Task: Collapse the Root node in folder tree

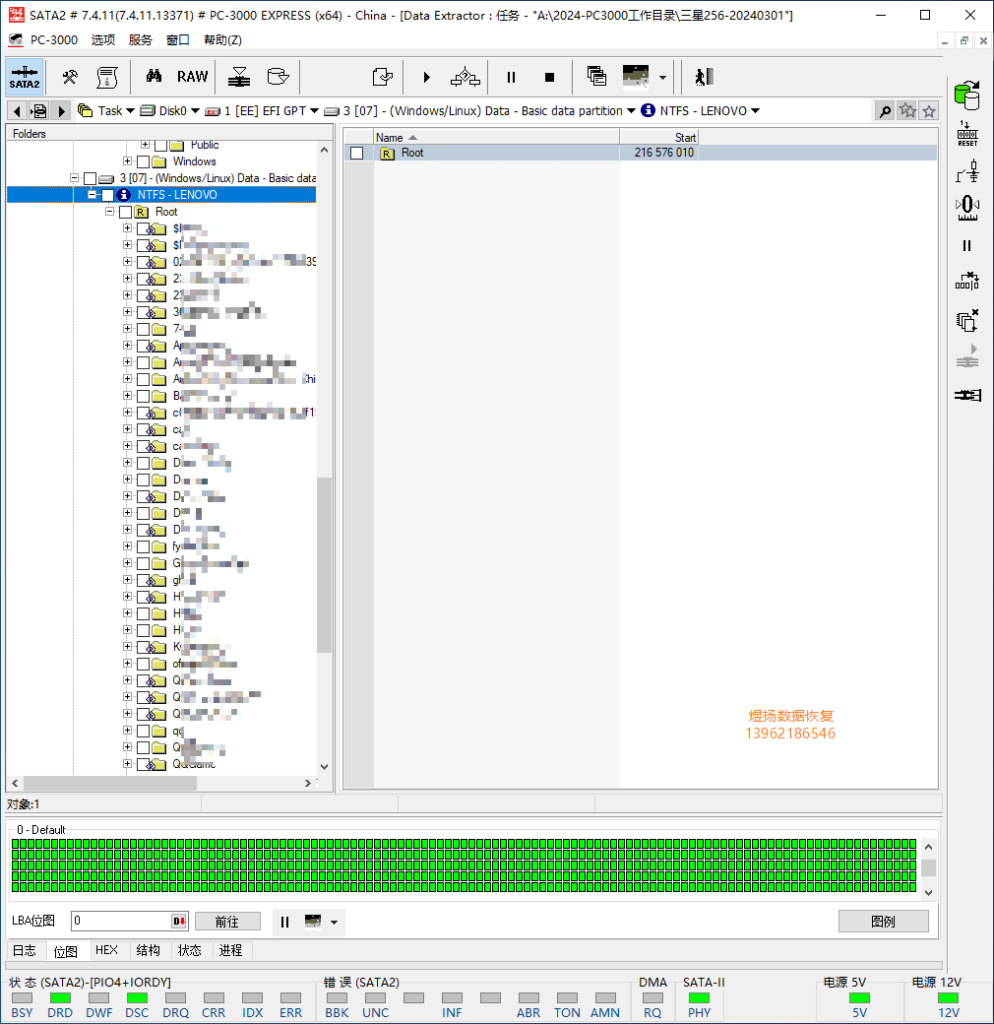Action: (x=110, y=212)
